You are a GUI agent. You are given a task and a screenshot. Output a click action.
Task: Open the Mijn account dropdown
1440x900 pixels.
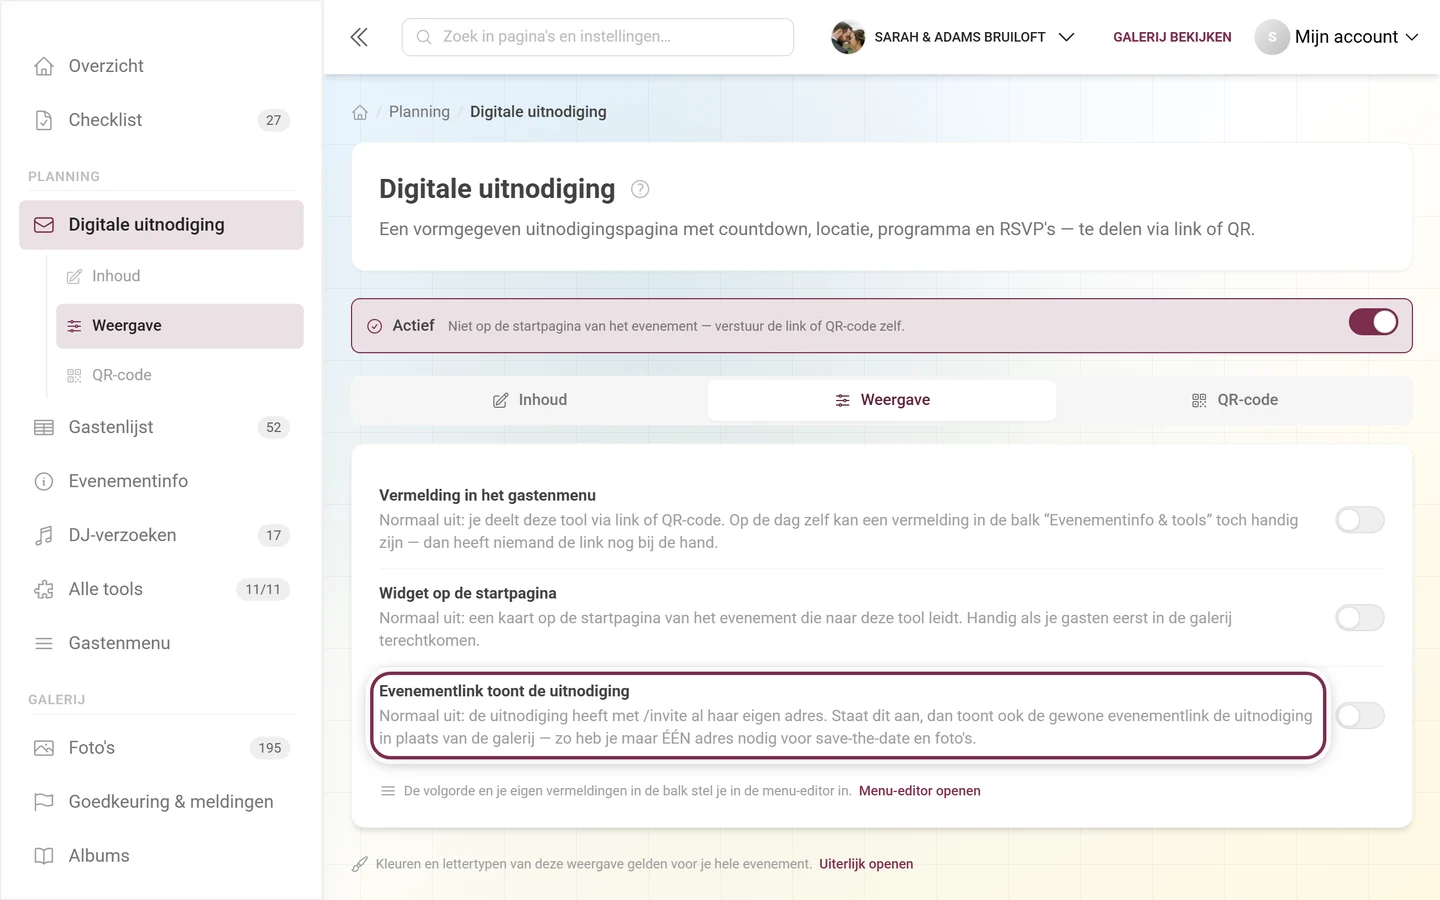1337,37
